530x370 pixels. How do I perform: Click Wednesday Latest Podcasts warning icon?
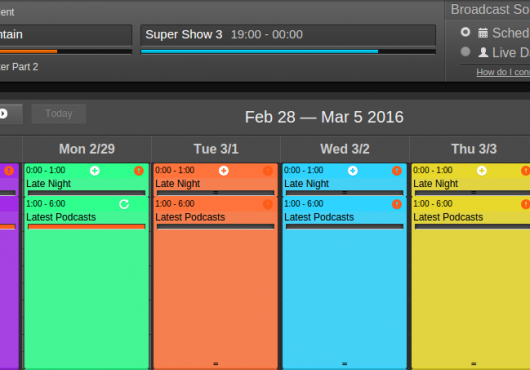[x=396, y=204]
